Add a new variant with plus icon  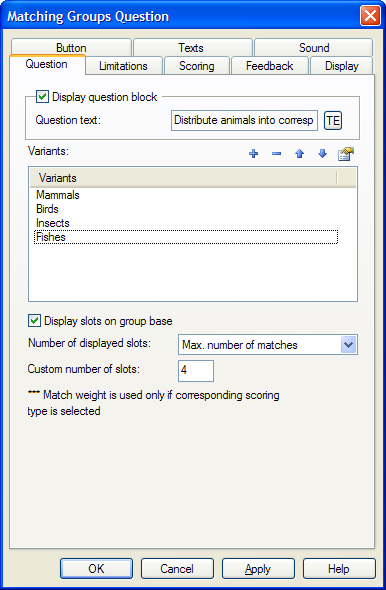coord(254,154)
